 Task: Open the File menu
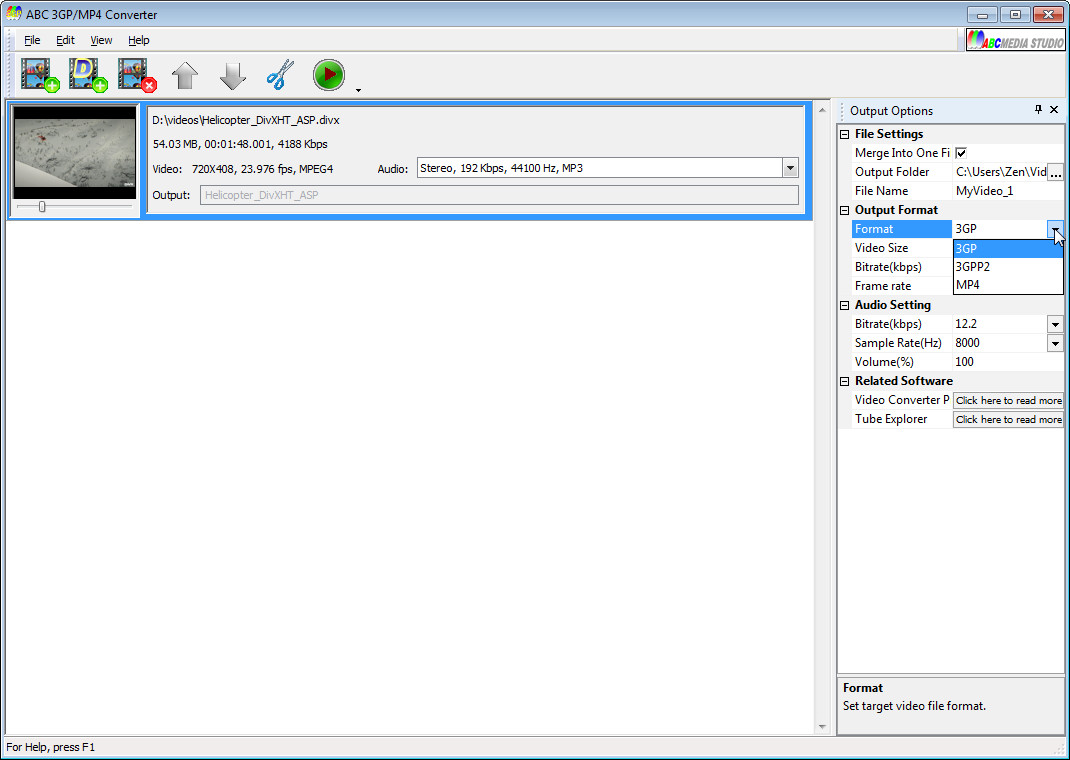point(32,40)
